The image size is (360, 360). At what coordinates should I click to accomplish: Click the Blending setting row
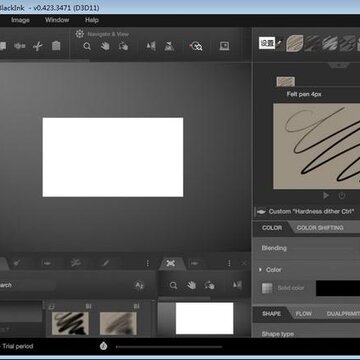[x=307, y=248]
